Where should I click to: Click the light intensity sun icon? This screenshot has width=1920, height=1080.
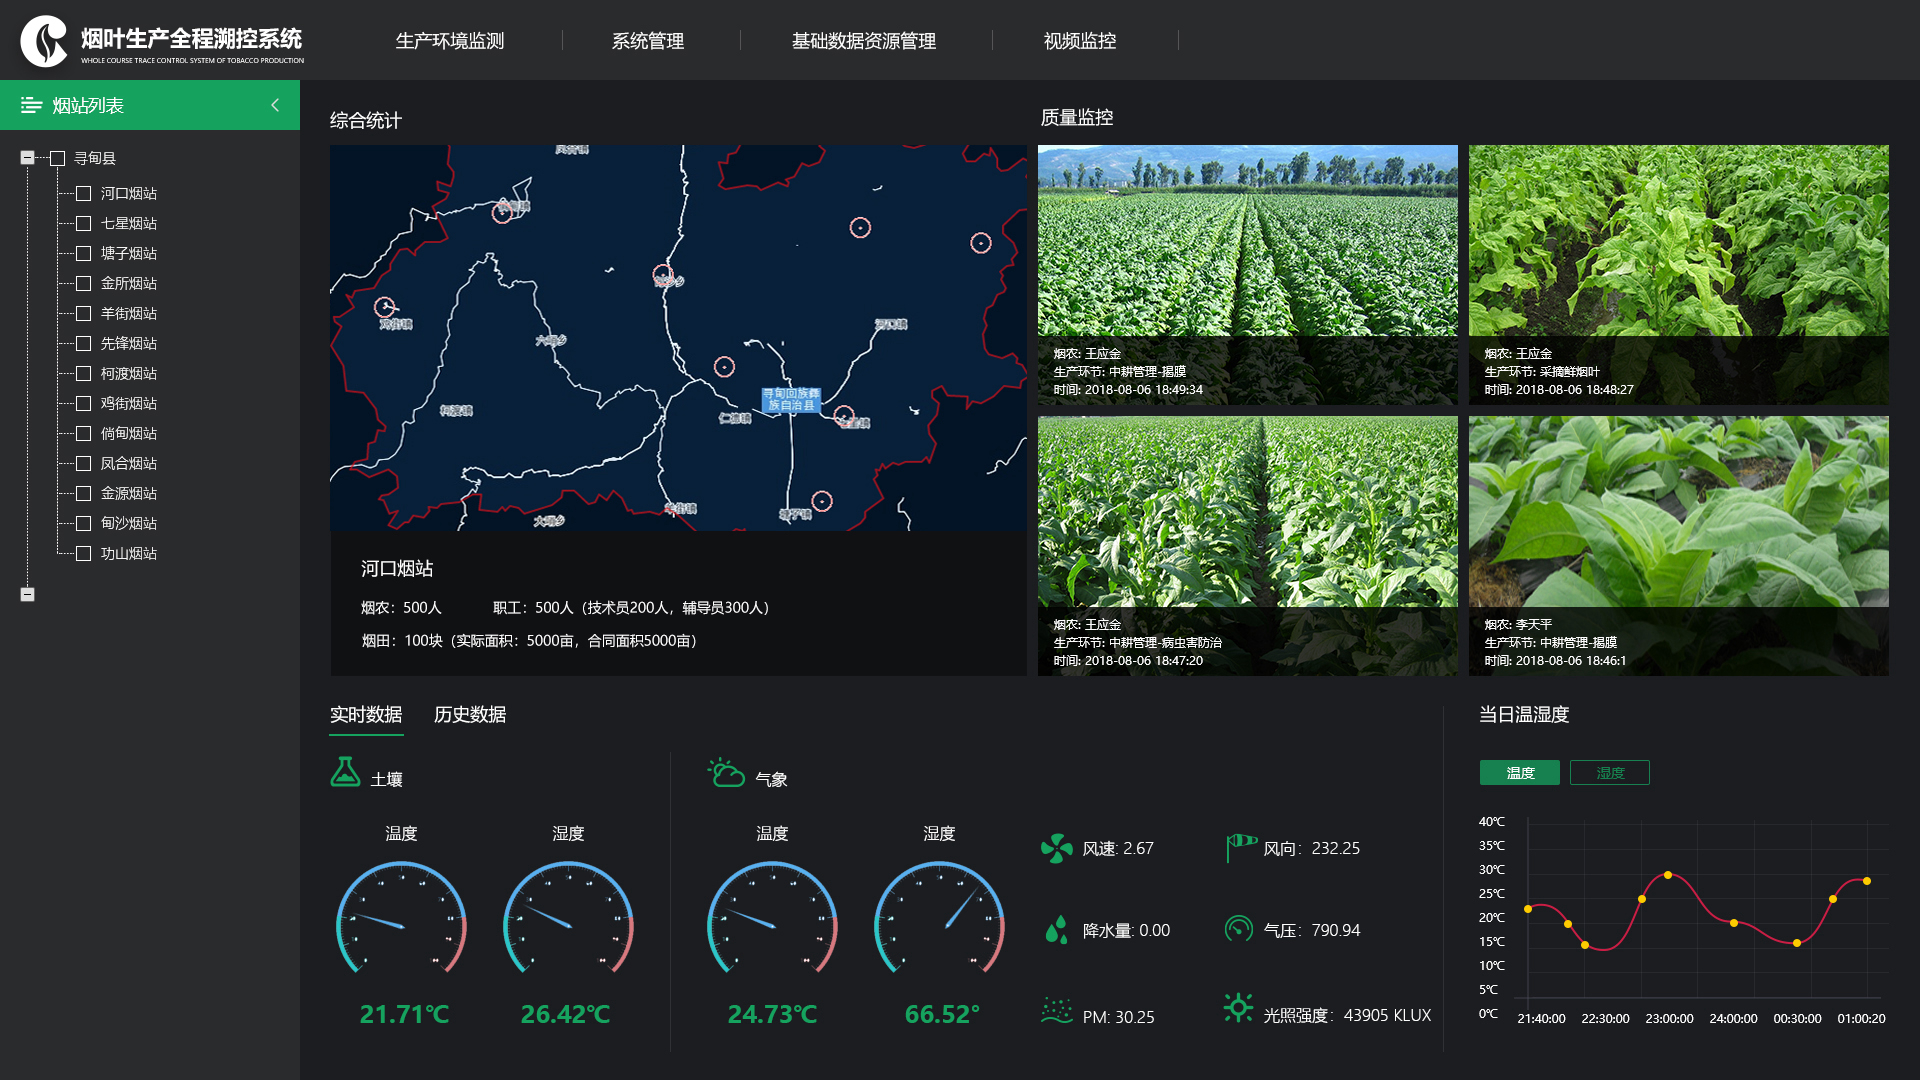click(x=1240, y=1009)
